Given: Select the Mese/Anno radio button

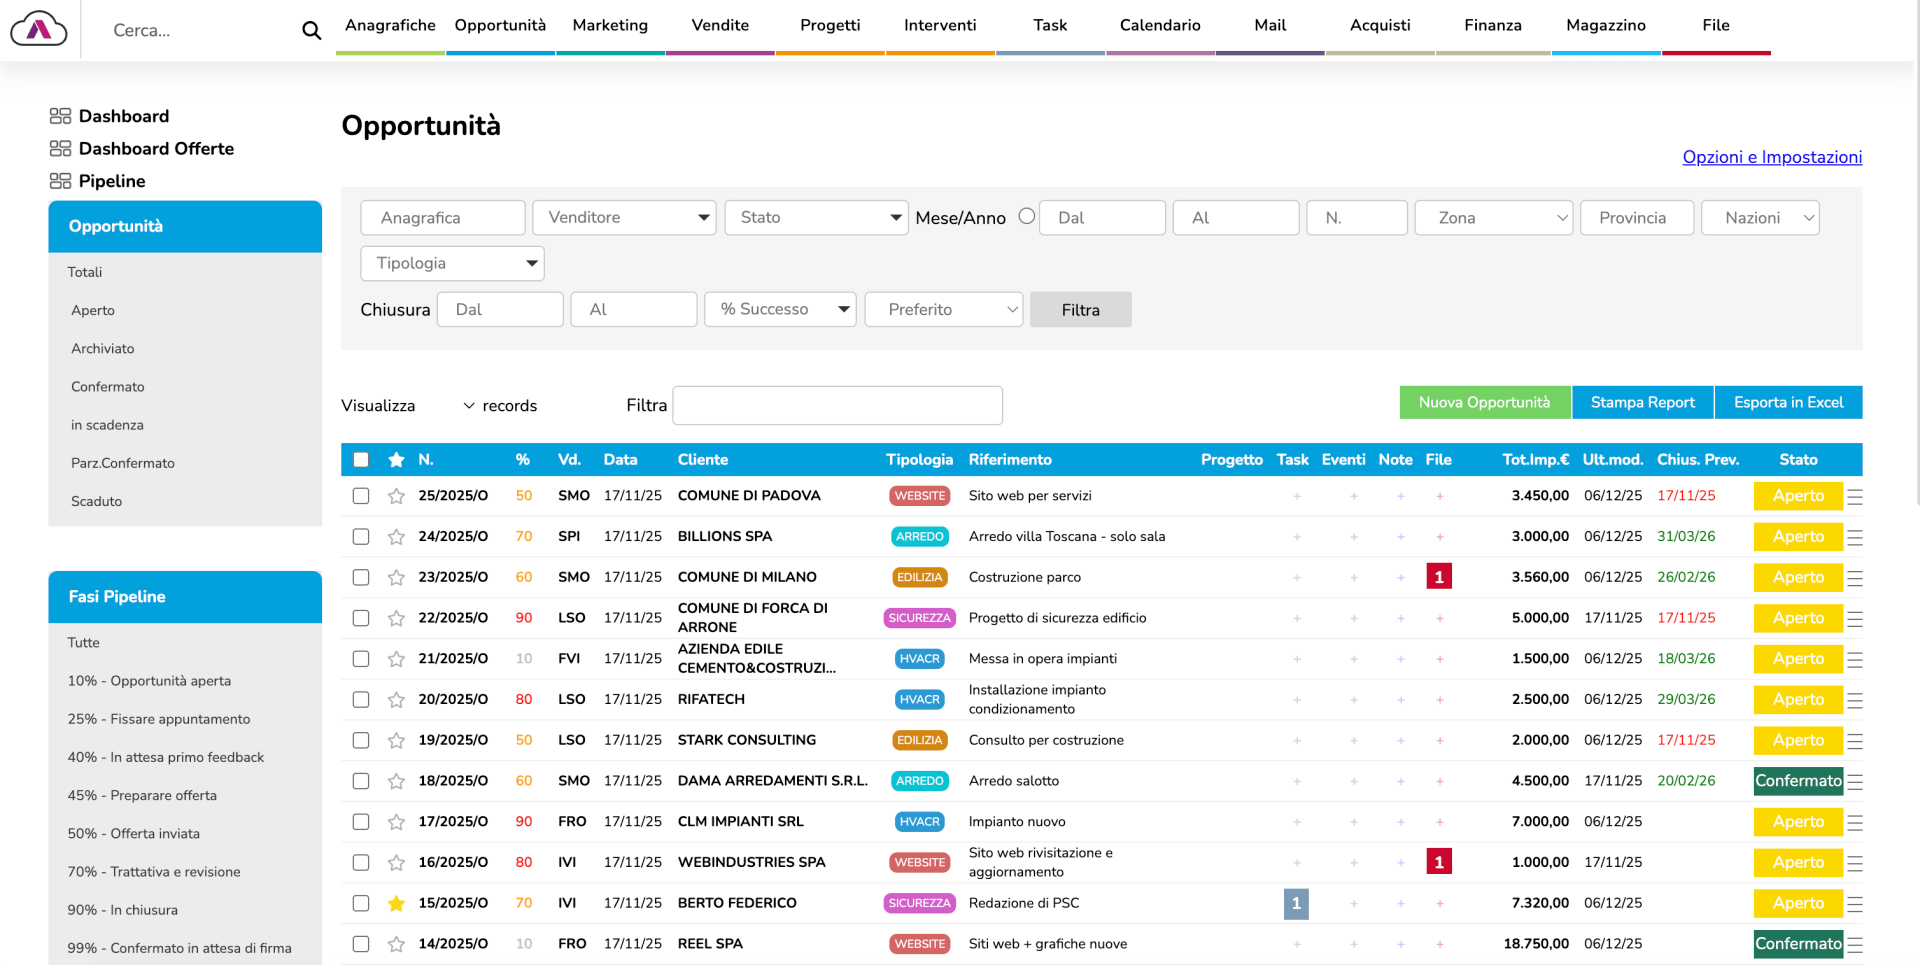Looking at the screenshot, I should pos(1026,216).
